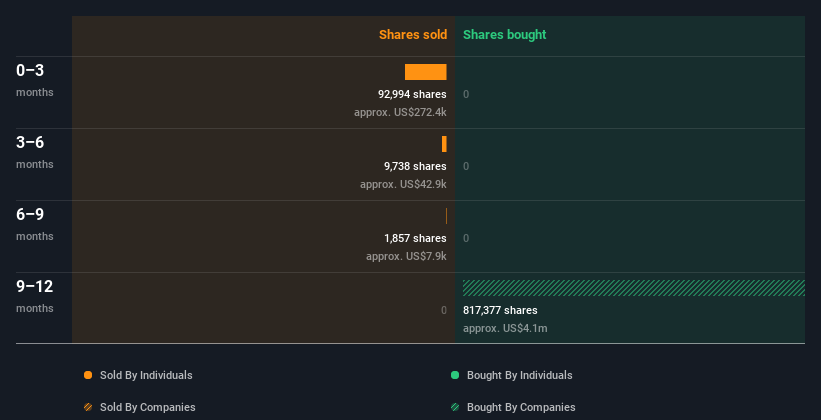Click the orange bar for 0–3 months
This screenshot has width=821, height=420.
pos(426,72)
